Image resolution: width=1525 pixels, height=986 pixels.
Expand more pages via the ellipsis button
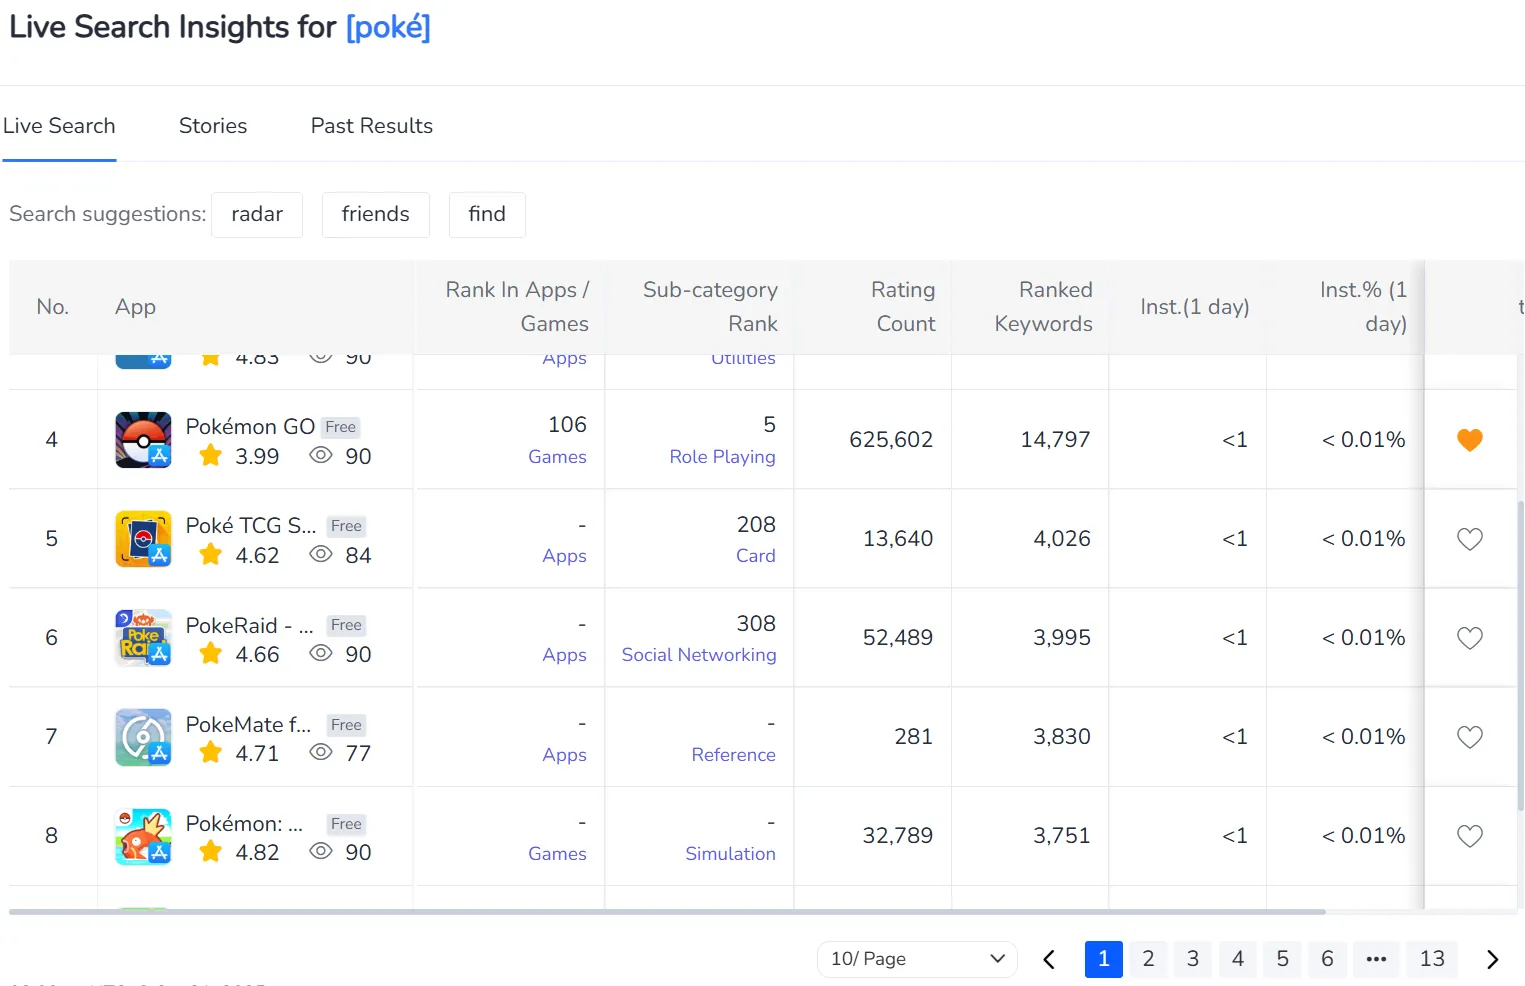click(x=1376, y=959)
